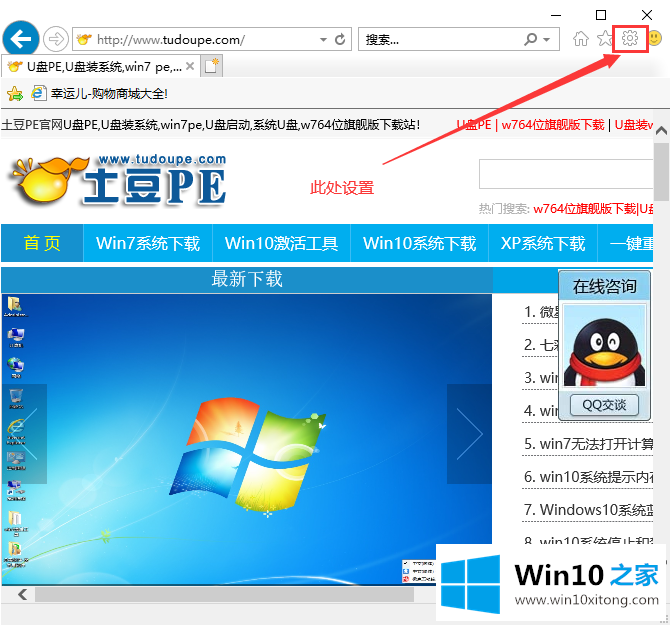Click the horizontal scrollbar left arrow

tap(23, 594)
